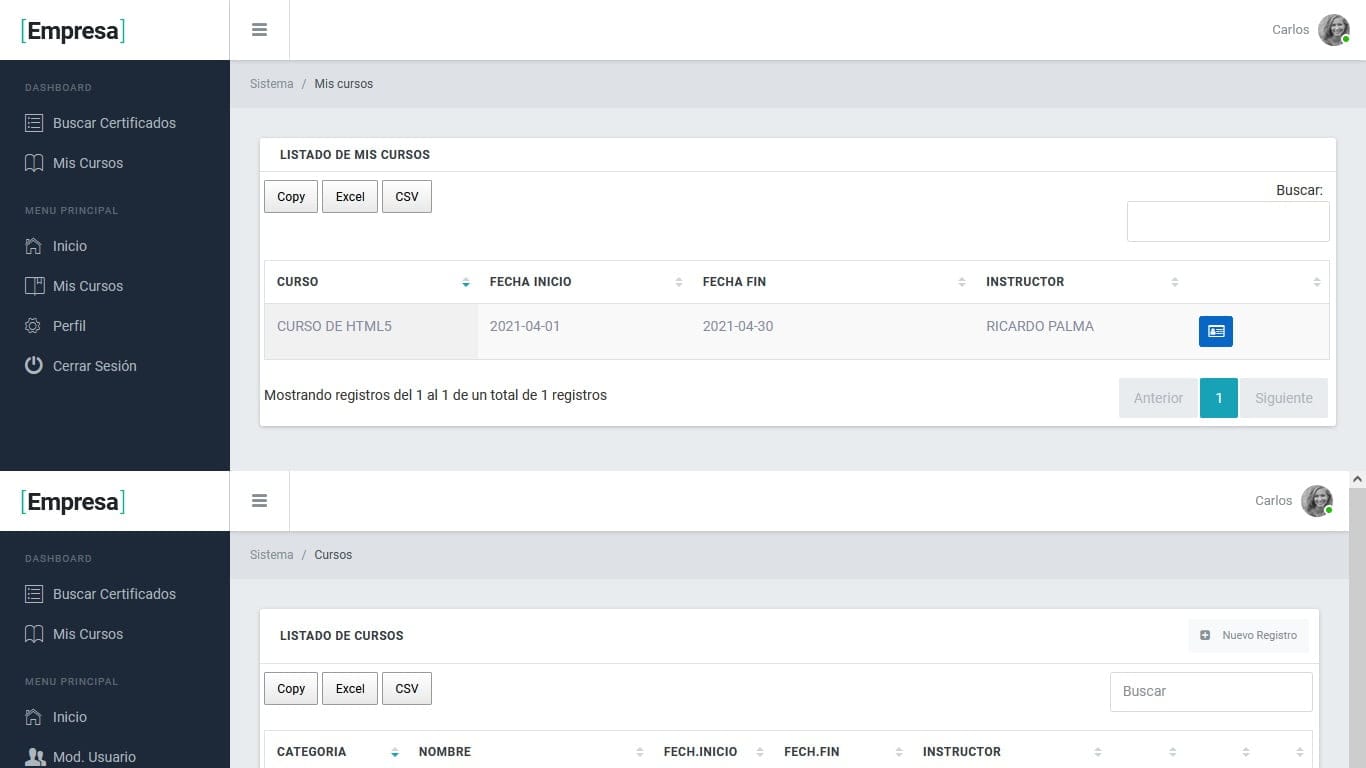Sort table by the CURSO column arrows

point(466,282)
